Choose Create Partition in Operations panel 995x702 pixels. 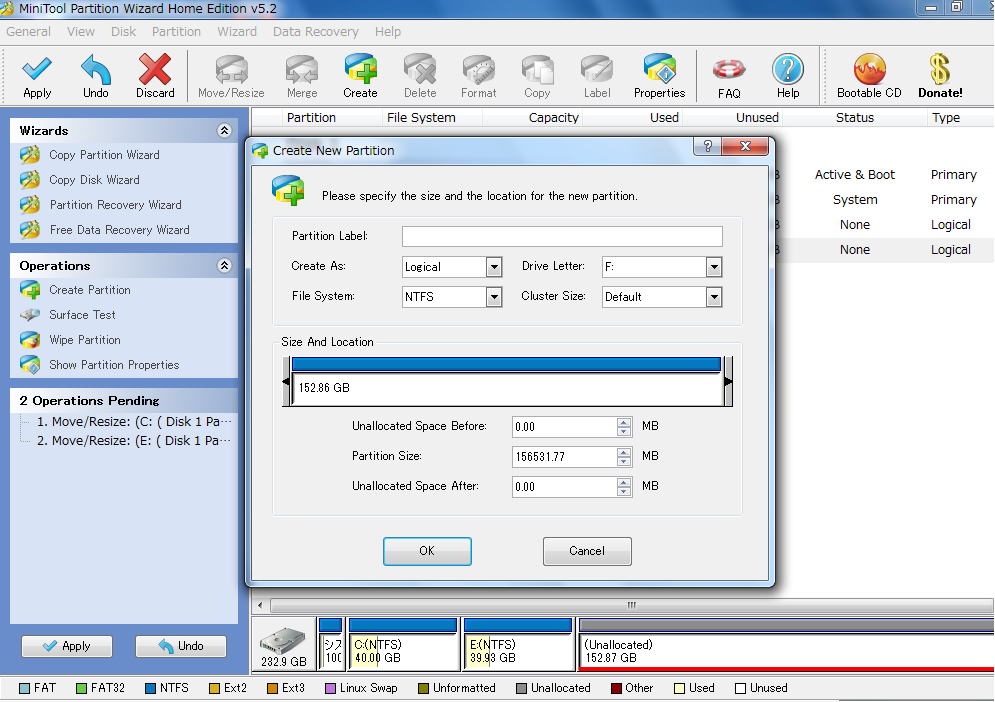(x=89, y=289)
